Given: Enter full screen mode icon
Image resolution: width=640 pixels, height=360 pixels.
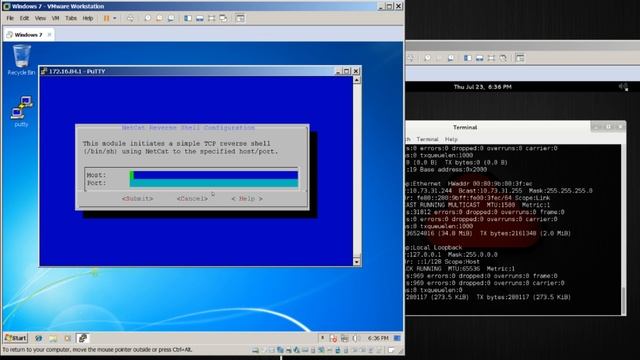Looking at the screenshot, I should [211, 18].
